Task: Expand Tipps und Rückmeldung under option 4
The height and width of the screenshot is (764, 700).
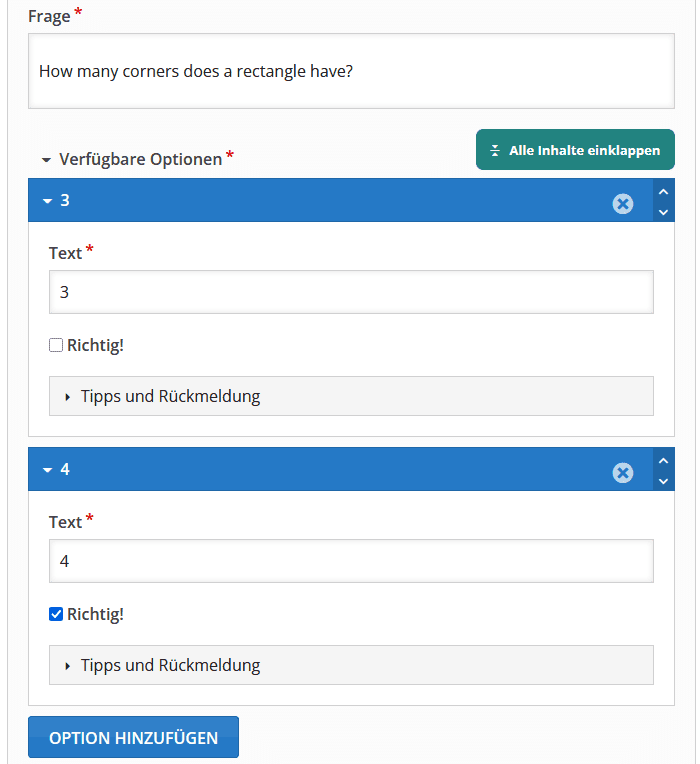Action: (x=351, y=665)
